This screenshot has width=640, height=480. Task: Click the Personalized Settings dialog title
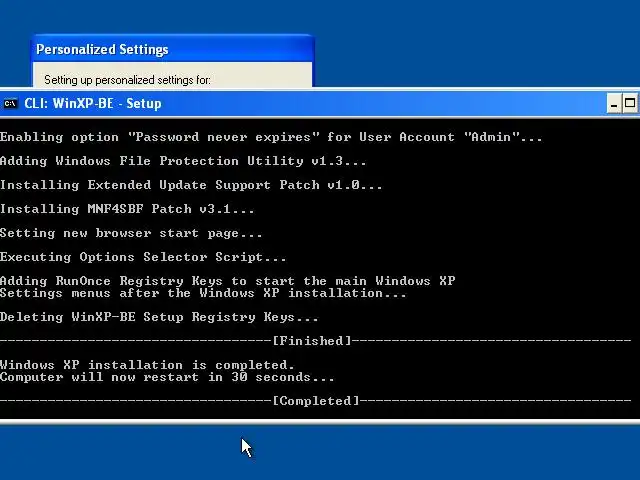coord(102,49)
